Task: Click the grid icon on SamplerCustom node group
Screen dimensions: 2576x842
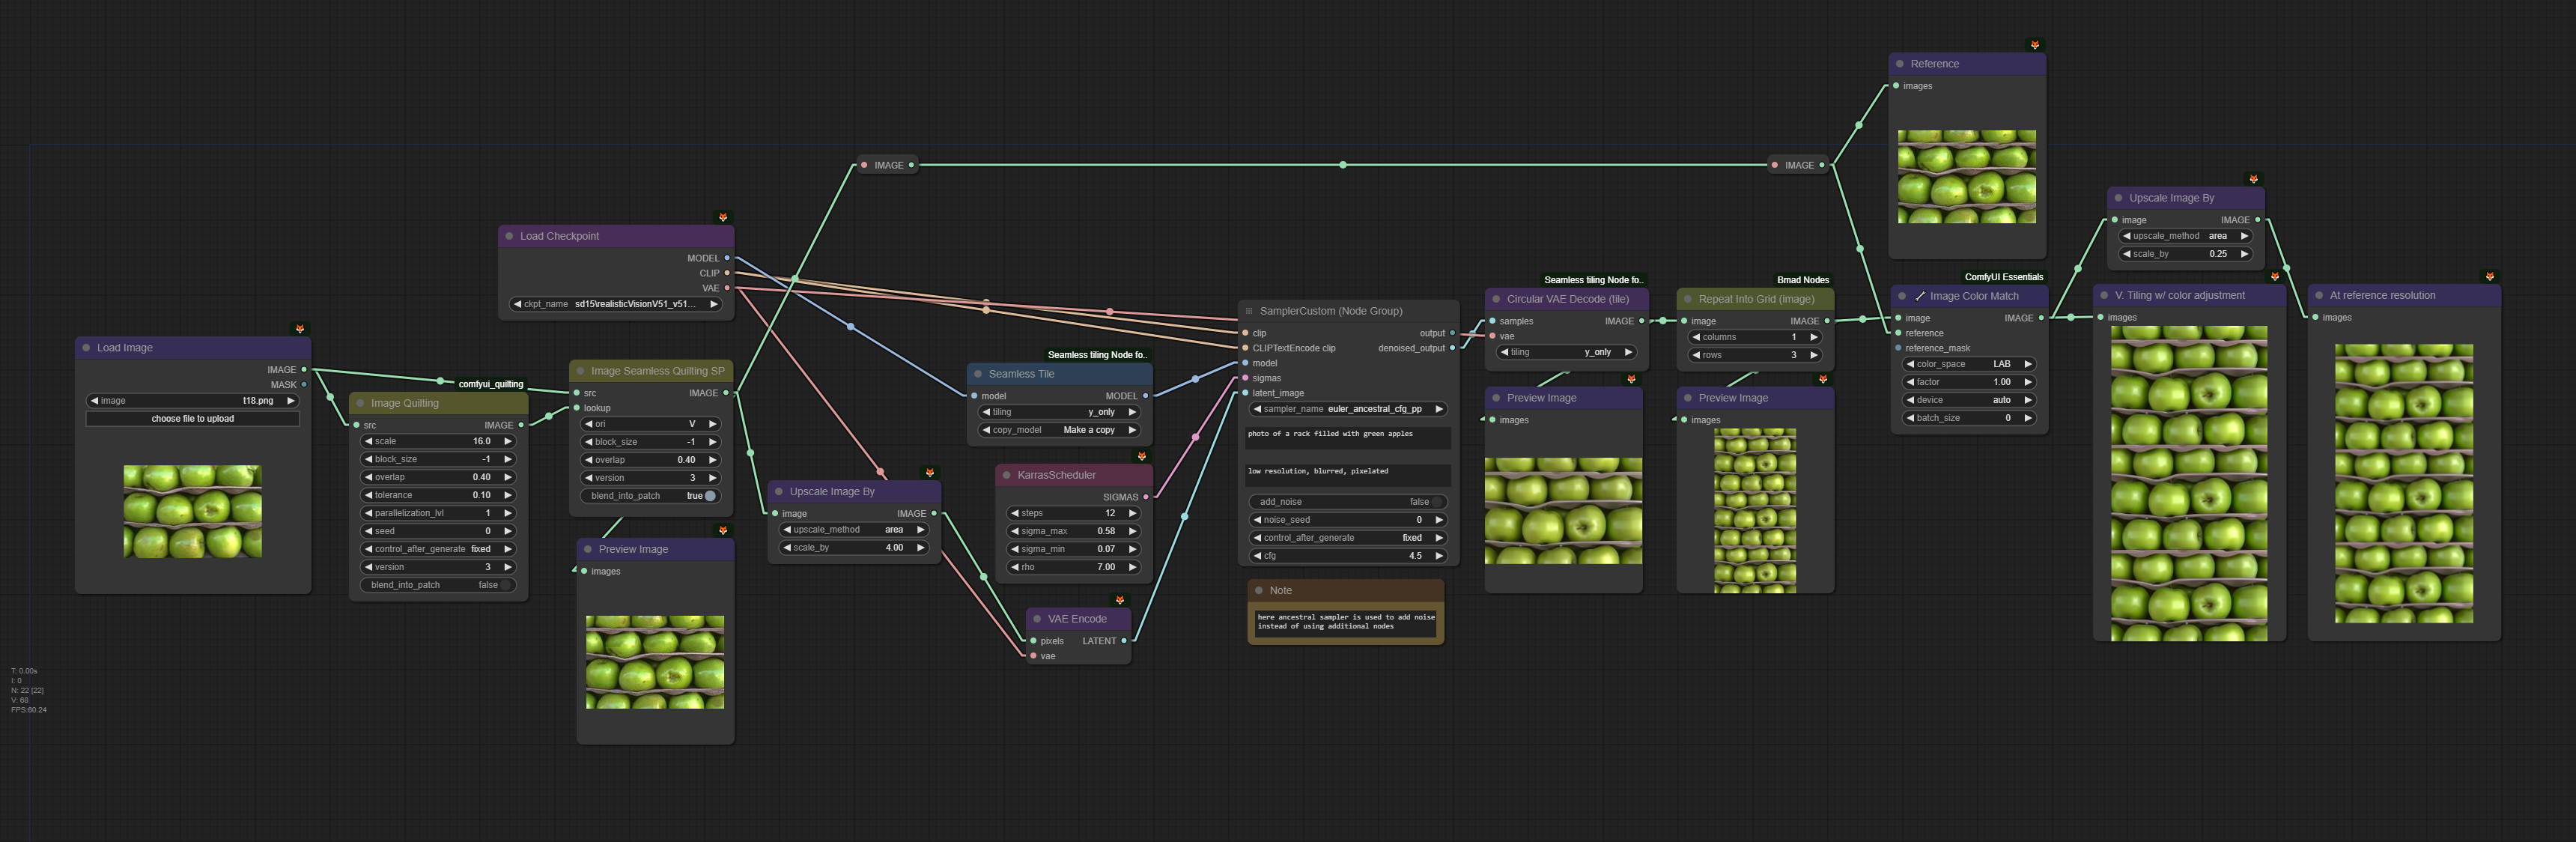Action: point(1248,311)
